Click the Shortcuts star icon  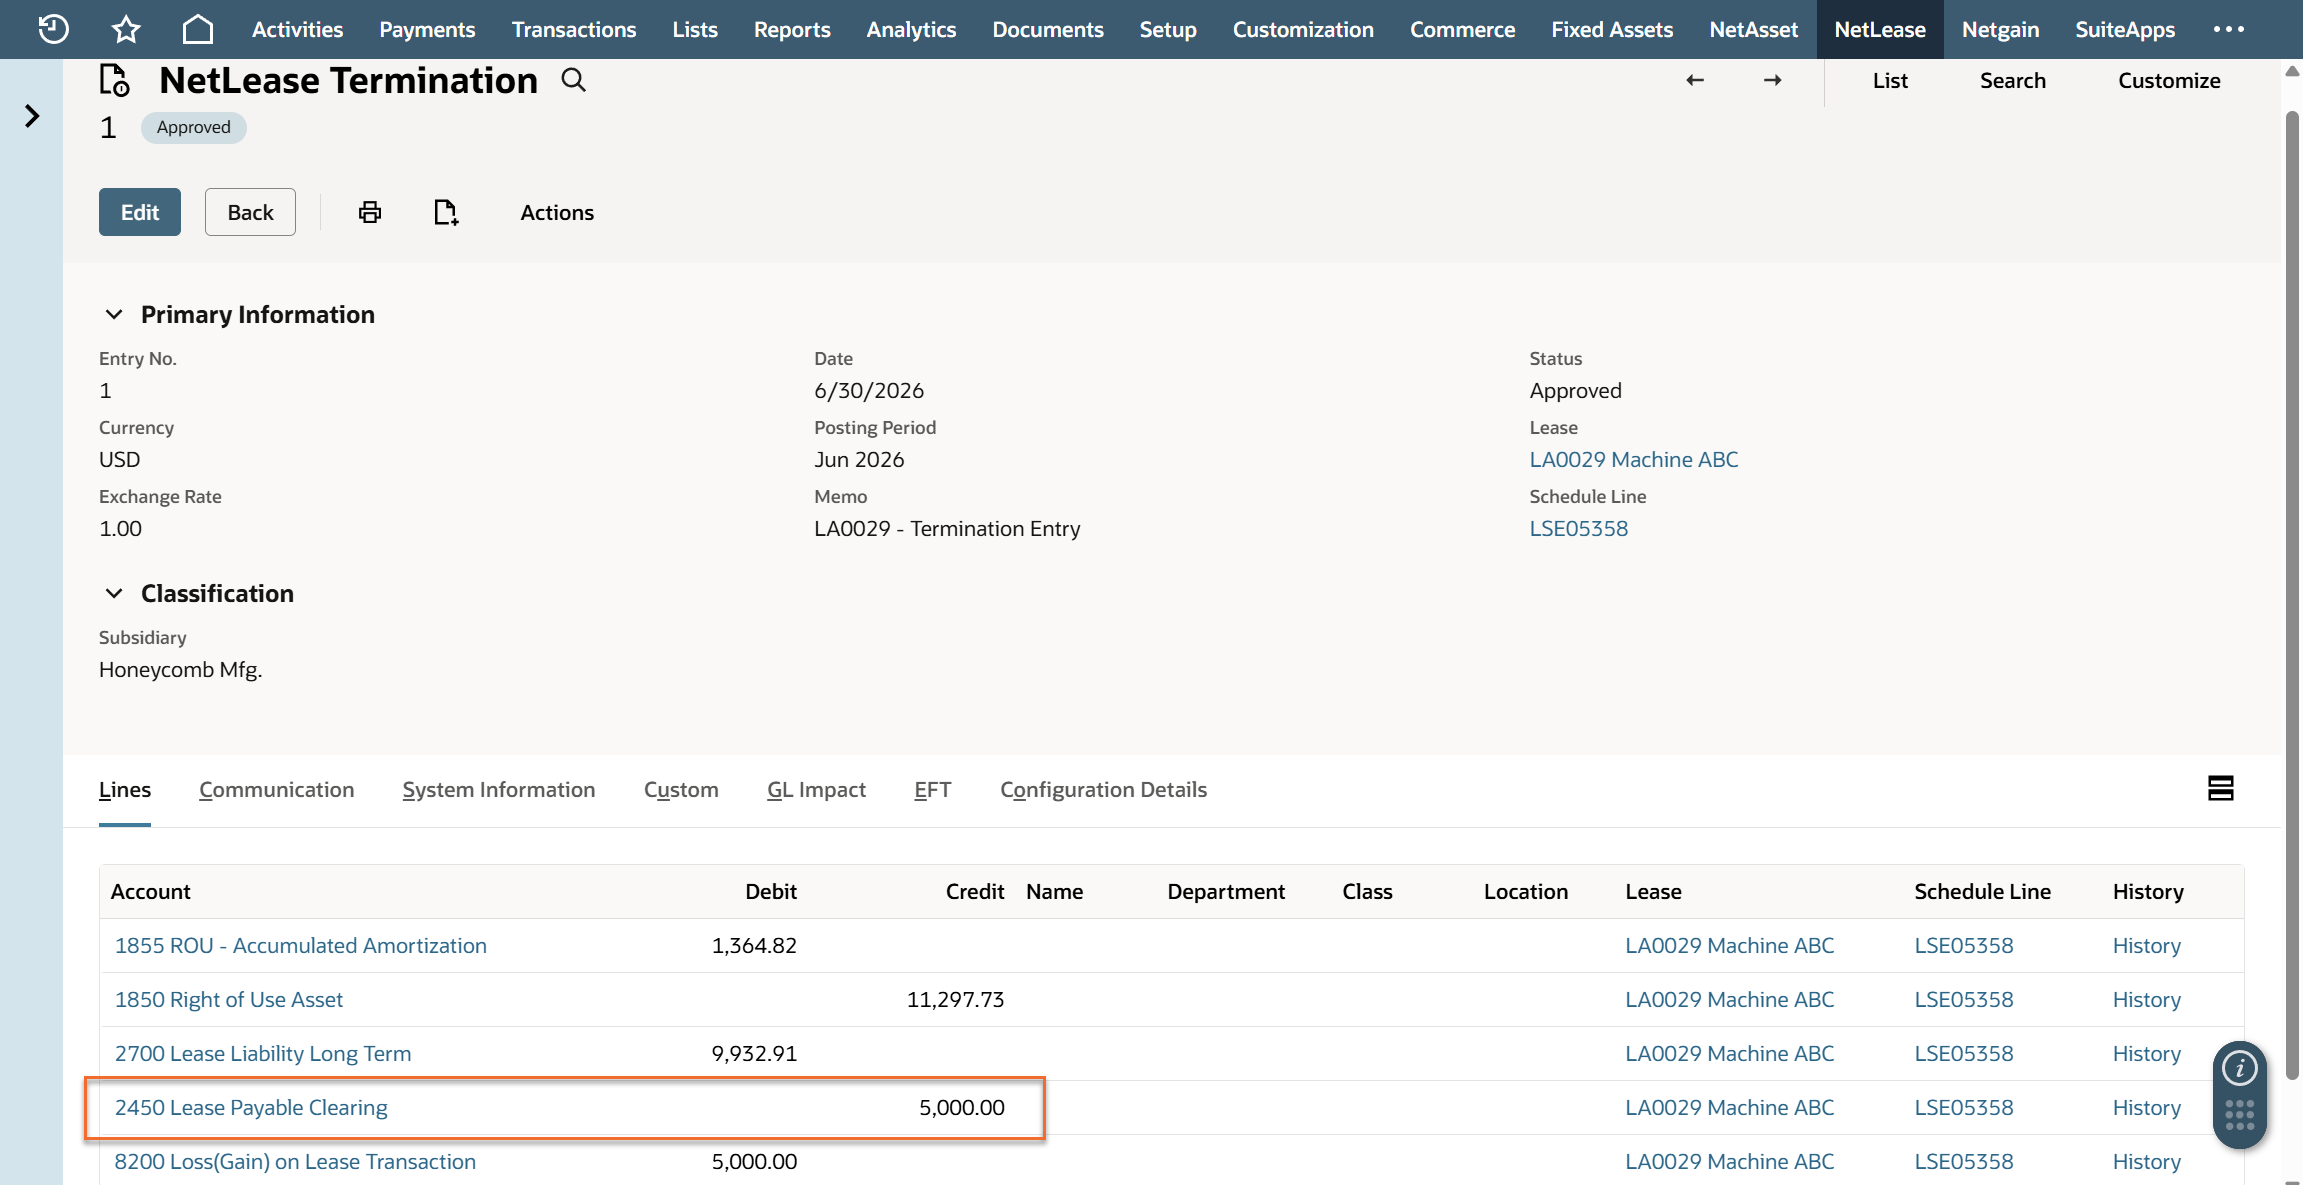pos(125,29)
